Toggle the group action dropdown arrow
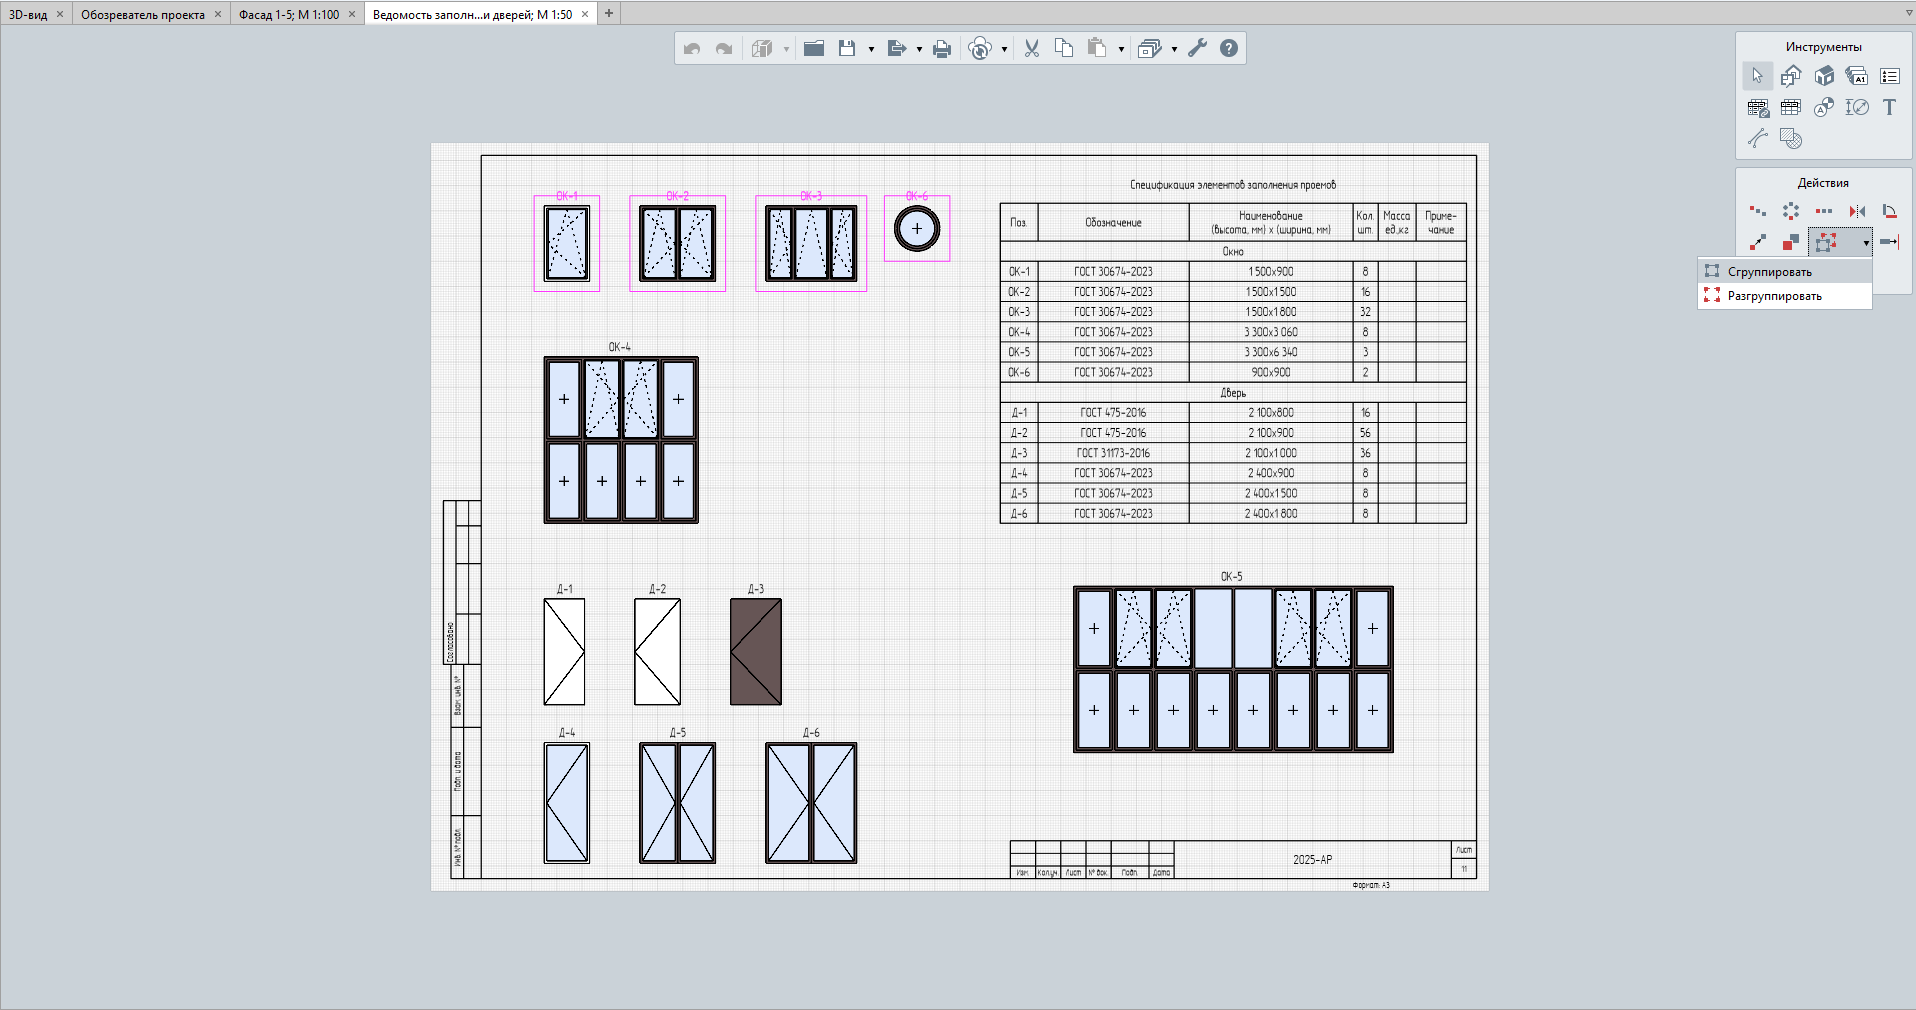 point(1866,243)
